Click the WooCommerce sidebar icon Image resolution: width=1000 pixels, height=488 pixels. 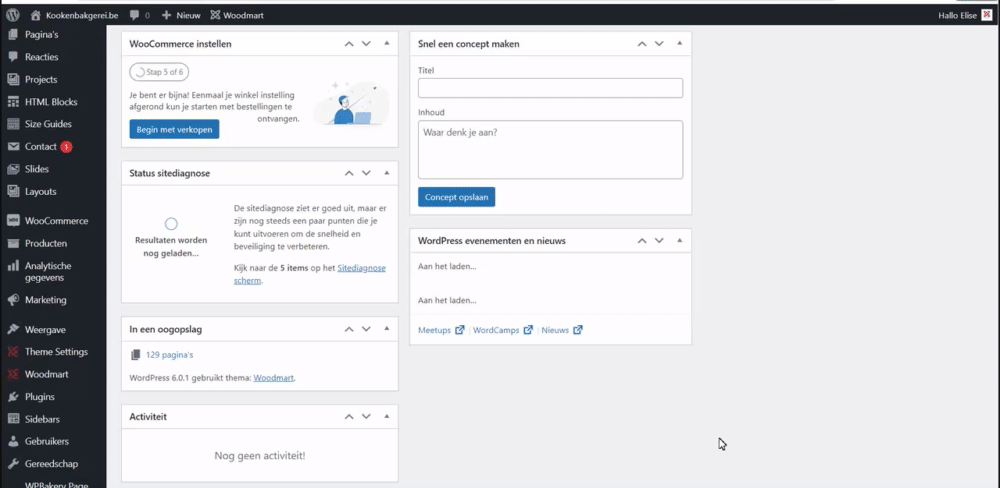(x=13, y=221)
